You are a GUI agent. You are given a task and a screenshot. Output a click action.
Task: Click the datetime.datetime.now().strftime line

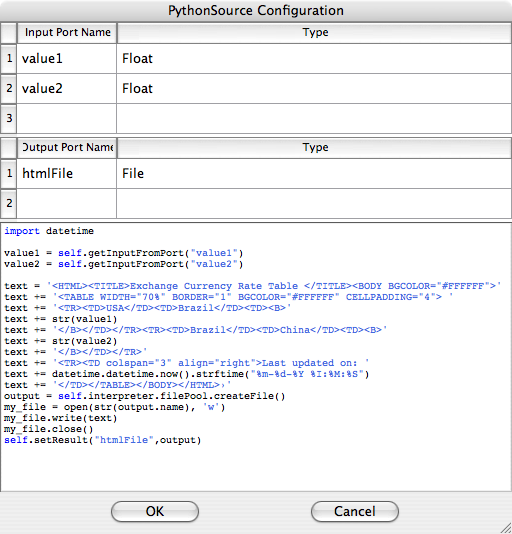(x=186, y=374)
